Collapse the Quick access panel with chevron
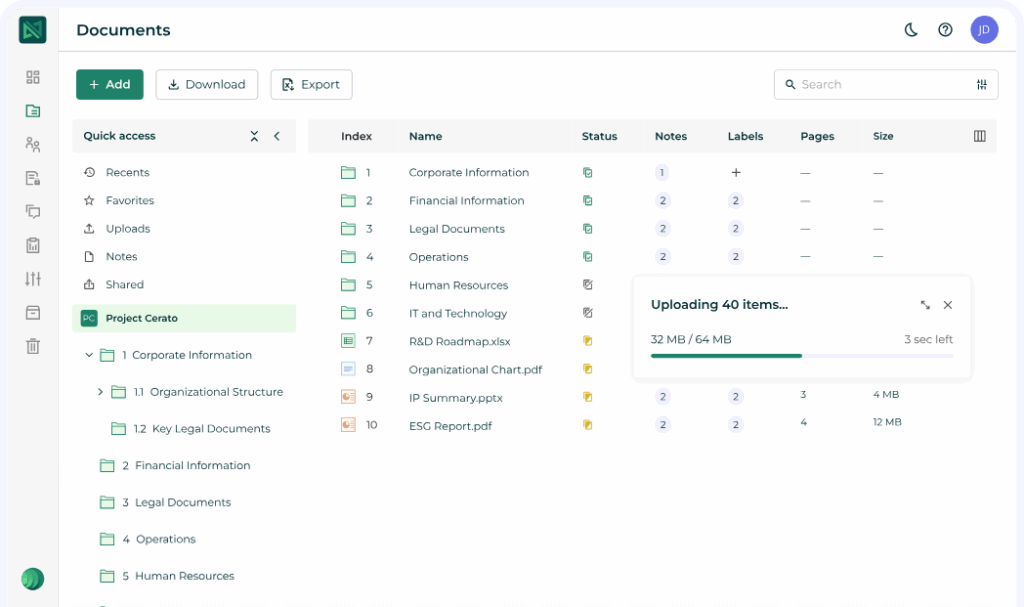 277,136
